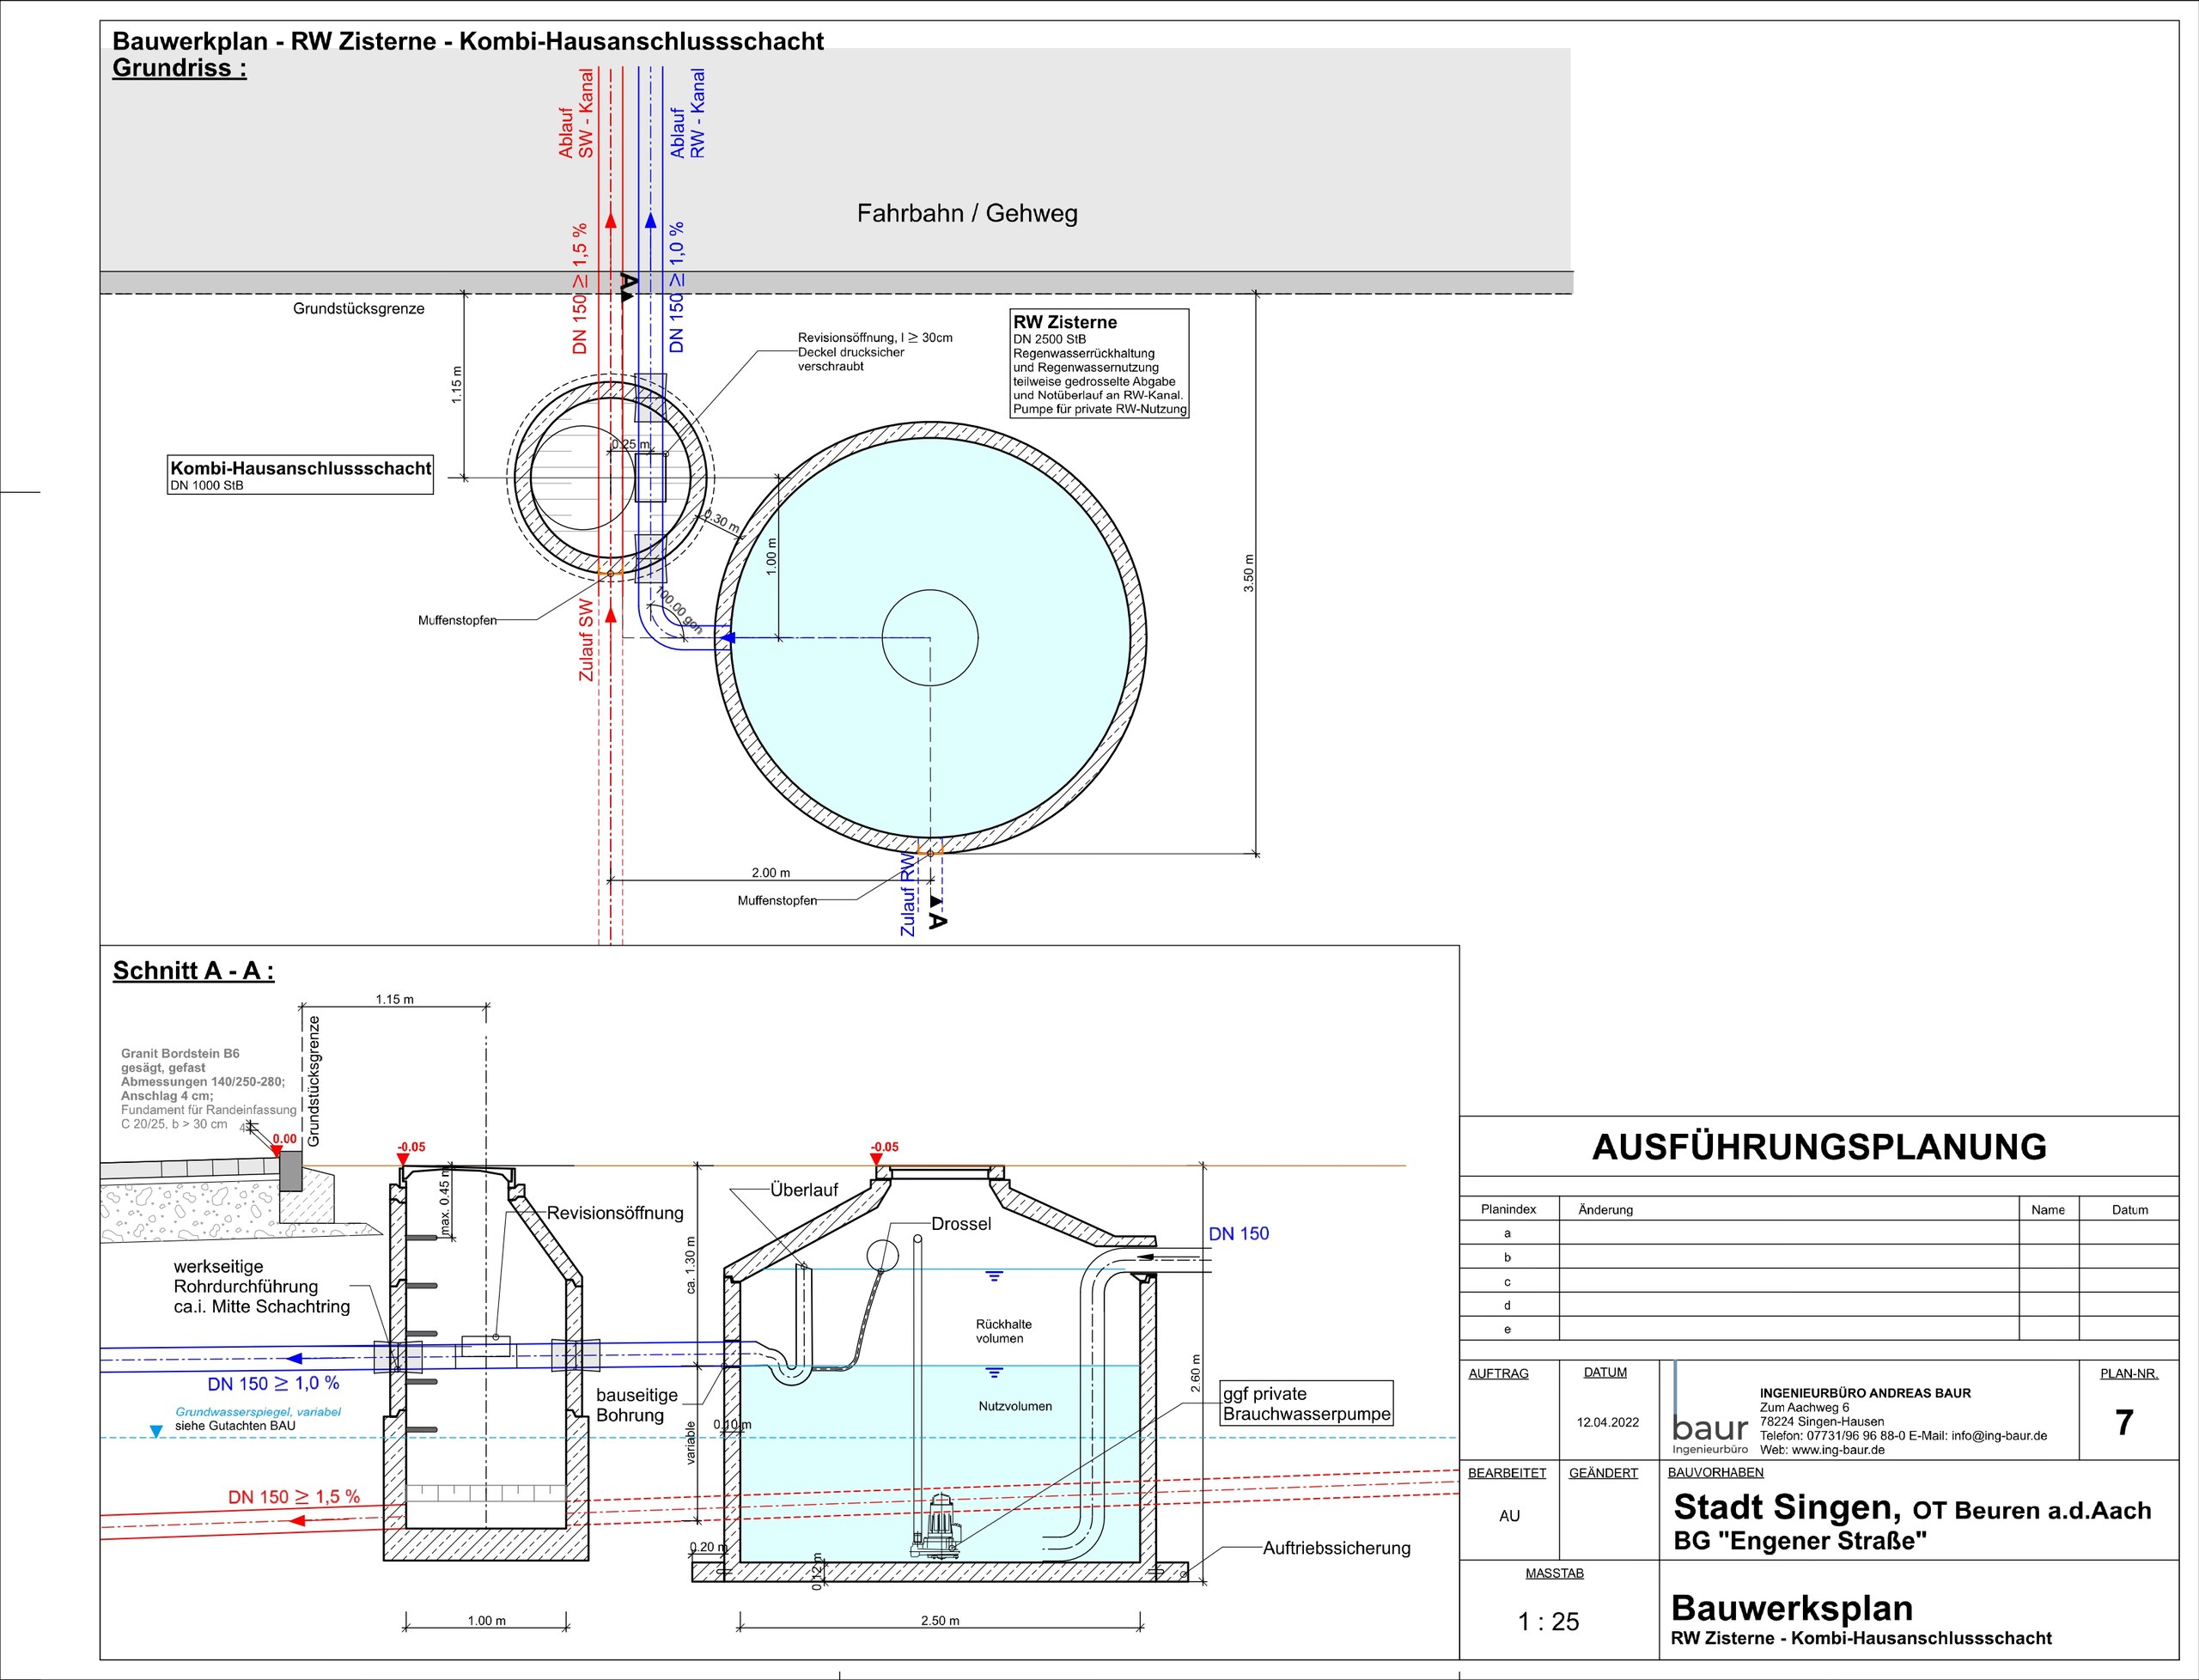2199x1680 pixels.
Task: Click the blue Grundwasserspiegel triangle marker
Action: [x=156, y=1432]
